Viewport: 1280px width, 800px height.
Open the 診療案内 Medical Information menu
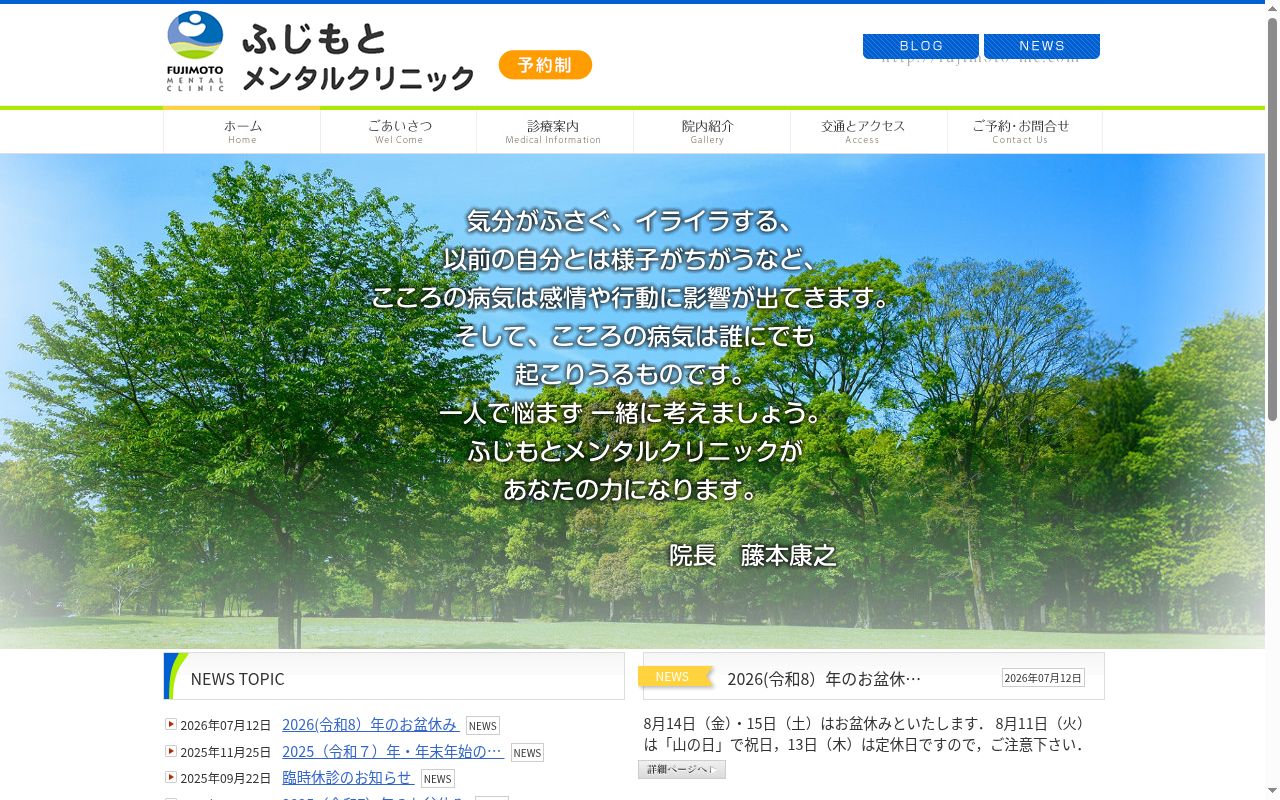554,131
